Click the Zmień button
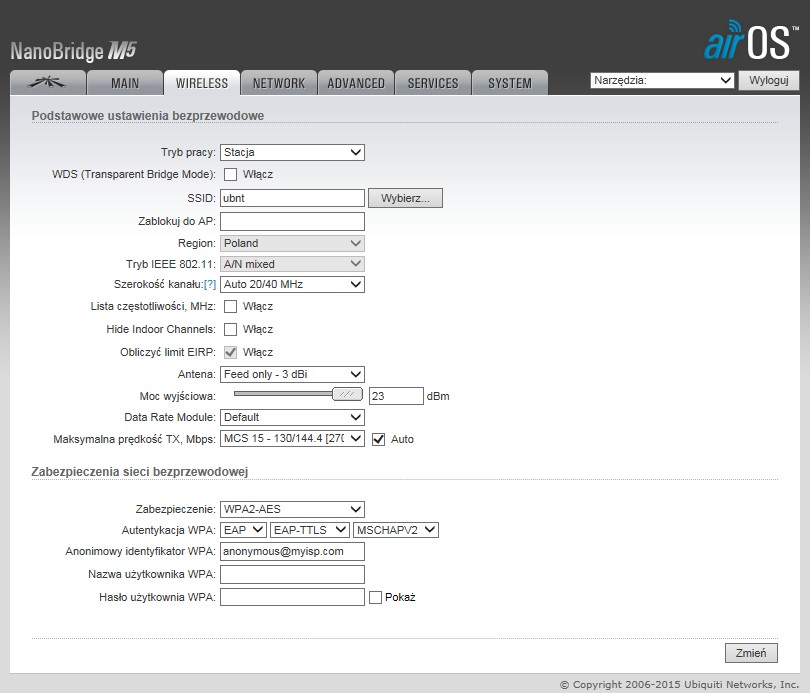The width and height of the screenshot is (810, 693). coord(751,653)
